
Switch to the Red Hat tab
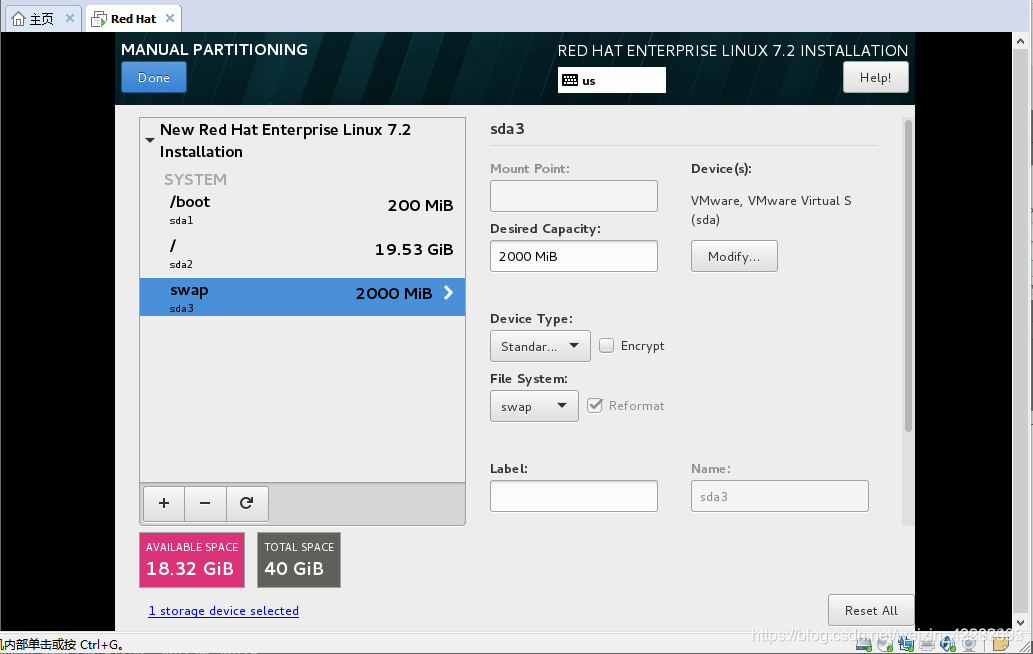tap(133, 18)
